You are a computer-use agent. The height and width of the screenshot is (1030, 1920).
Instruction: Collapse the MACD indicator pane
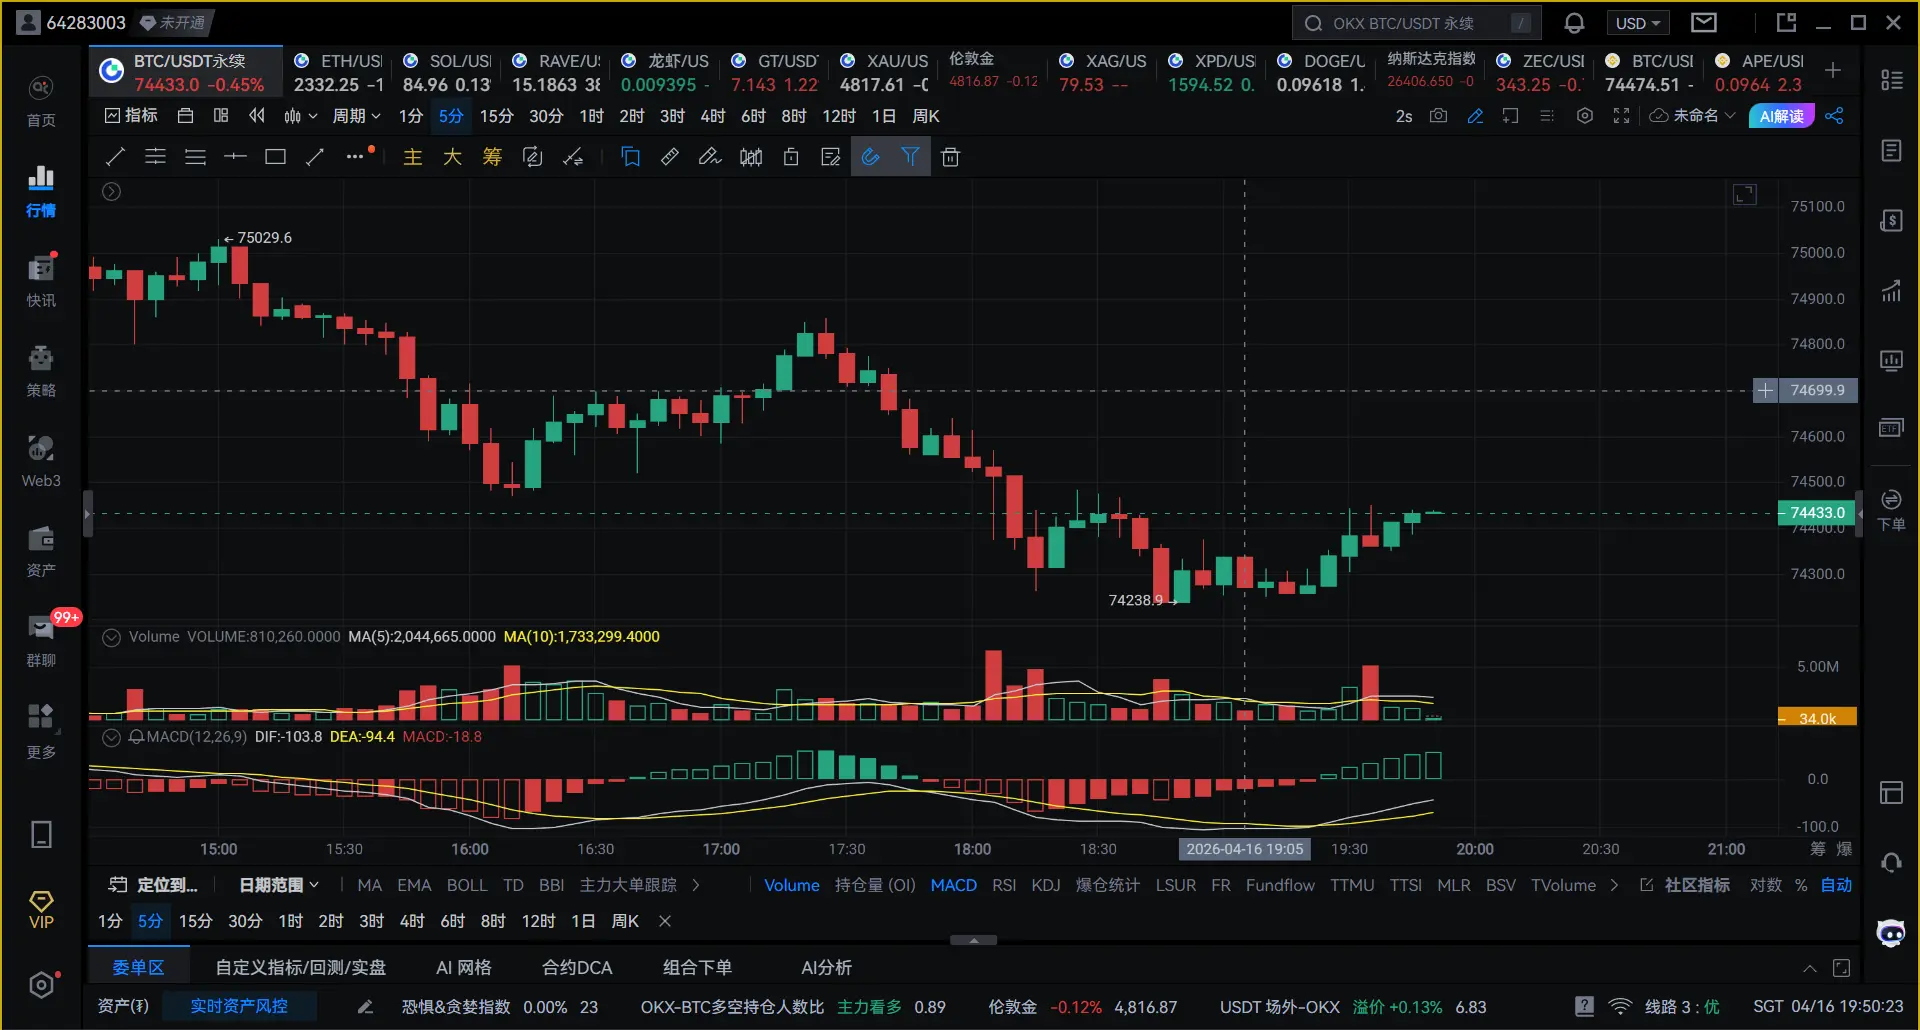112,737
